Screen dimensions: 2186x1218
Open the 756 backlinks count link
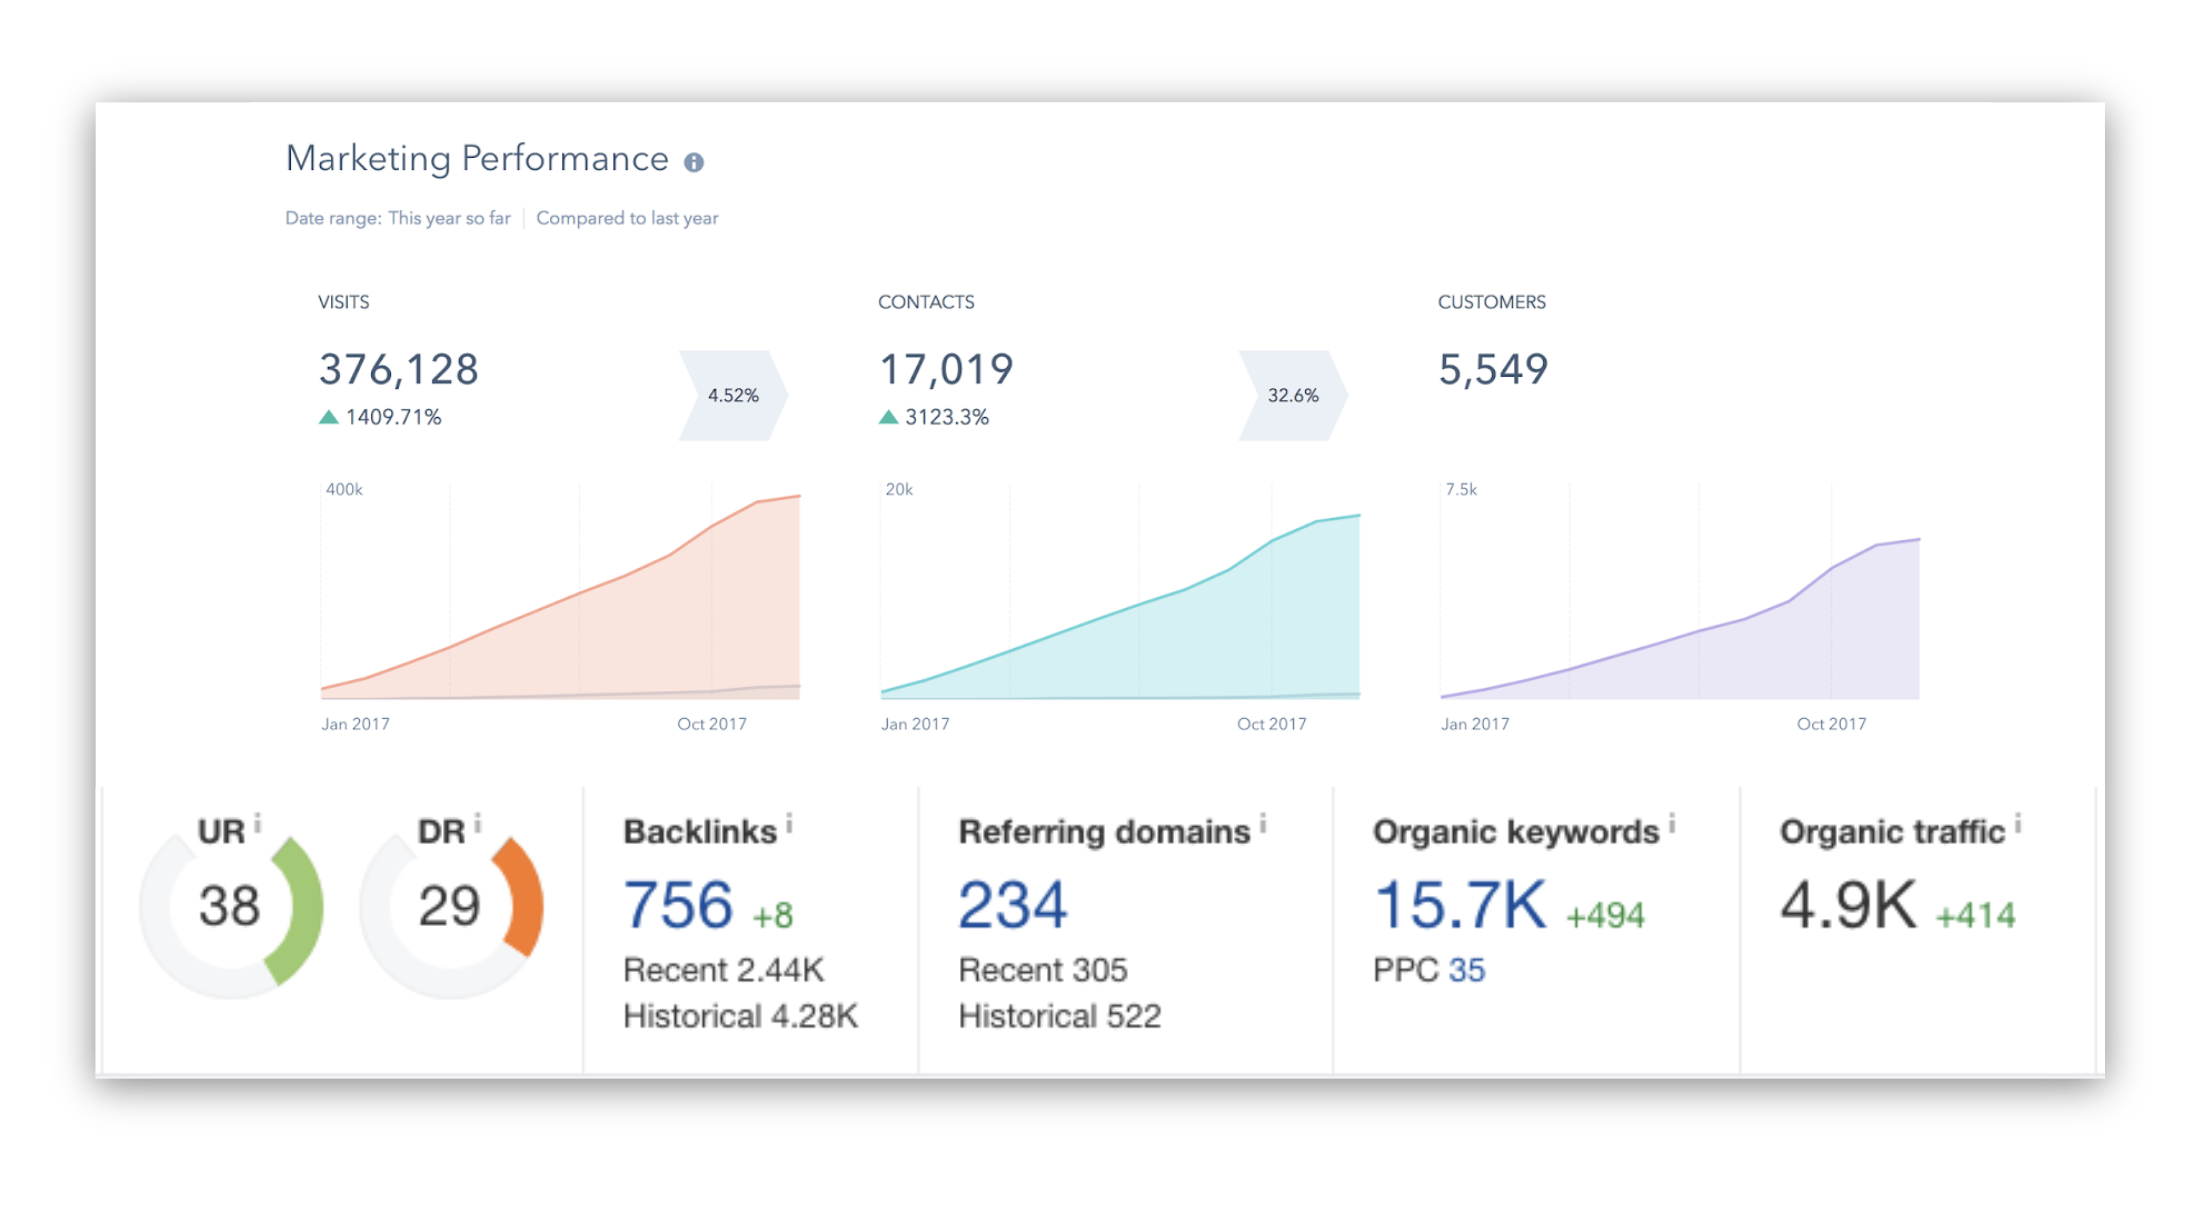[678, 905]
